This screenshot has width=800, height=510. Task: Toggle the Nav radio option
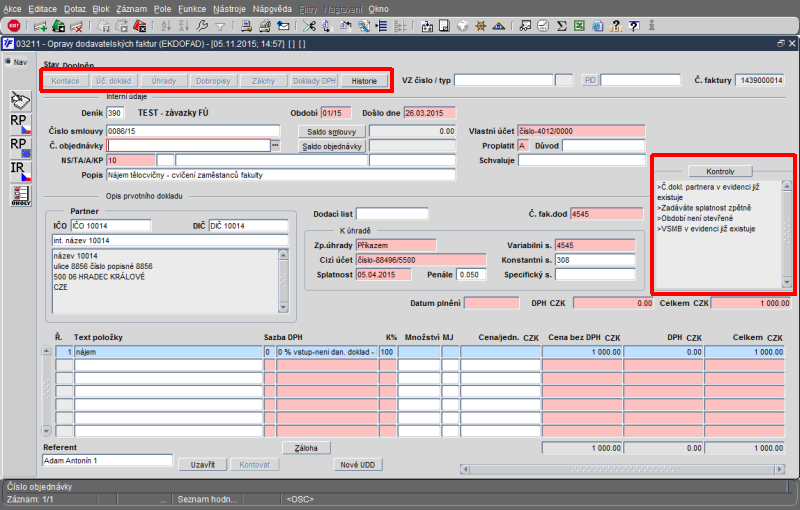coord(10,64)
